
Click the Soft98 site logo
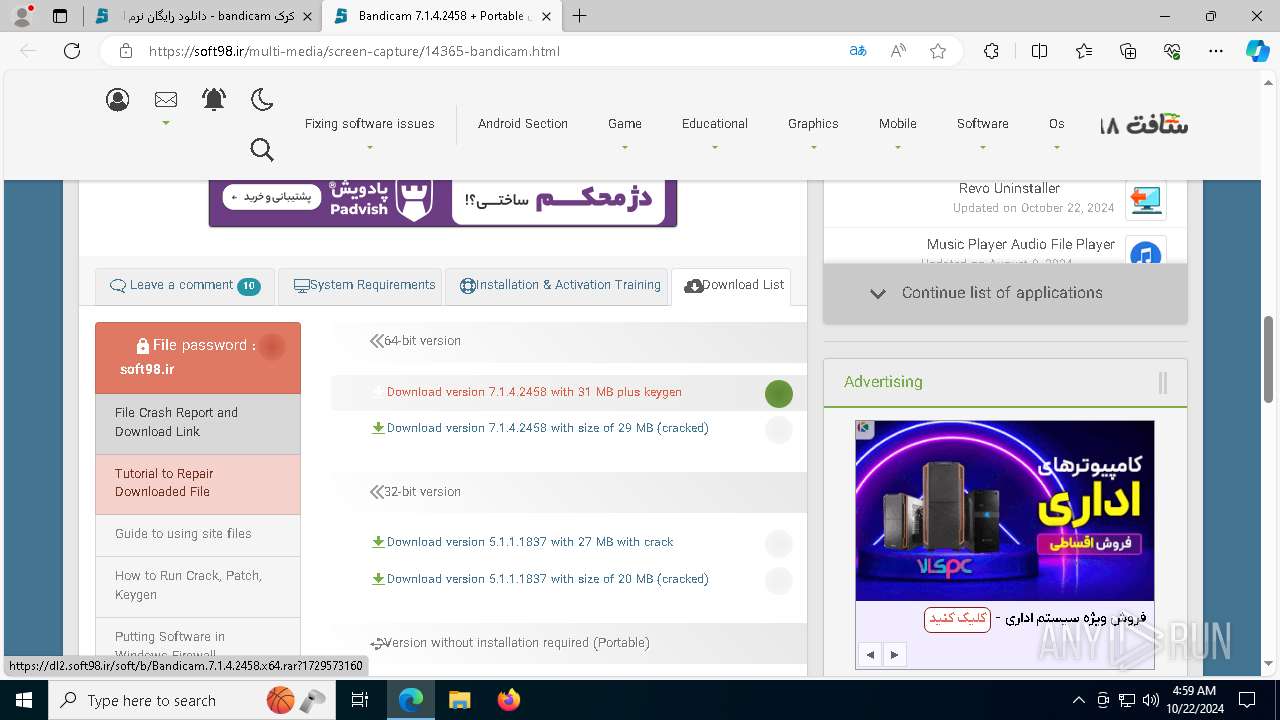(1144, 125)
